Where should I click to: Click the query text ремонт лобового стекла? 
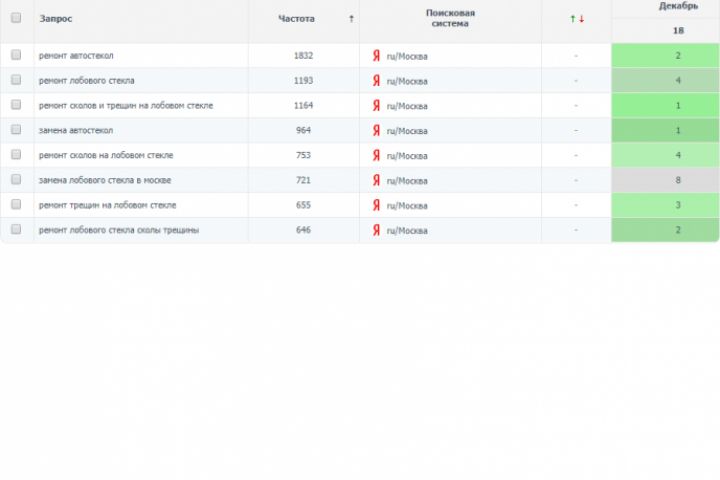pyautogui.click(x=86, y=80)
